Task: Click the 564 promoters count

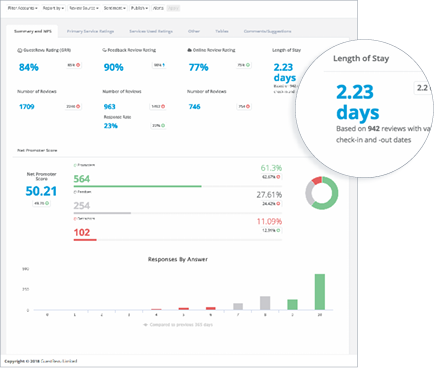Action: 82,179
